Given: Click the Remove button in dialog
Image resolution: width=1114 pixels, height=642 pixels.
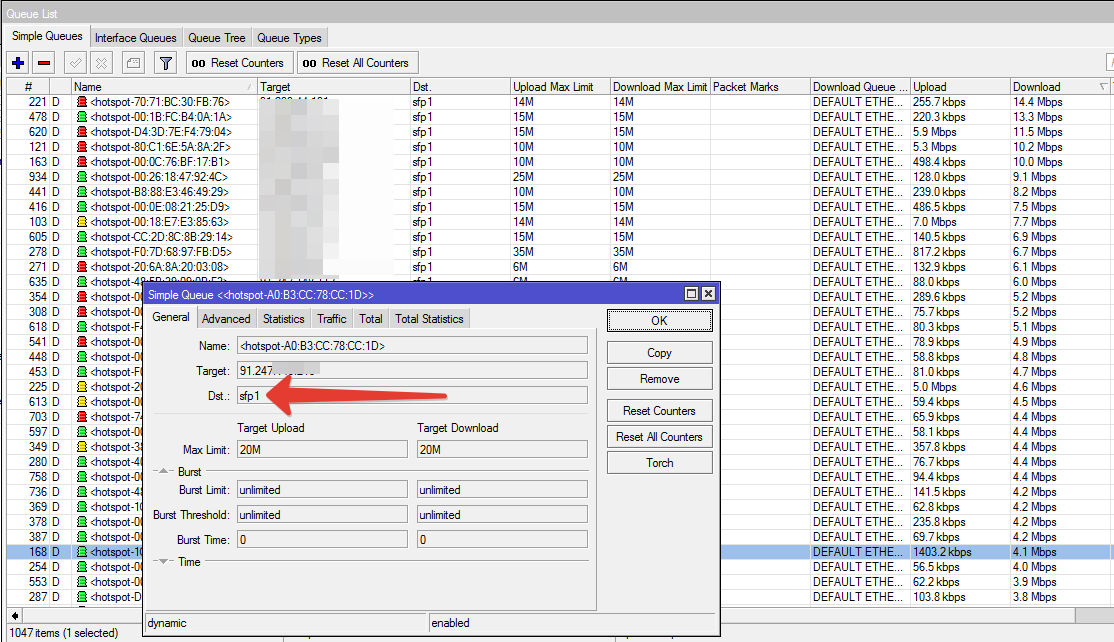Looking at the screenshot, I should [x=659, y=379].
